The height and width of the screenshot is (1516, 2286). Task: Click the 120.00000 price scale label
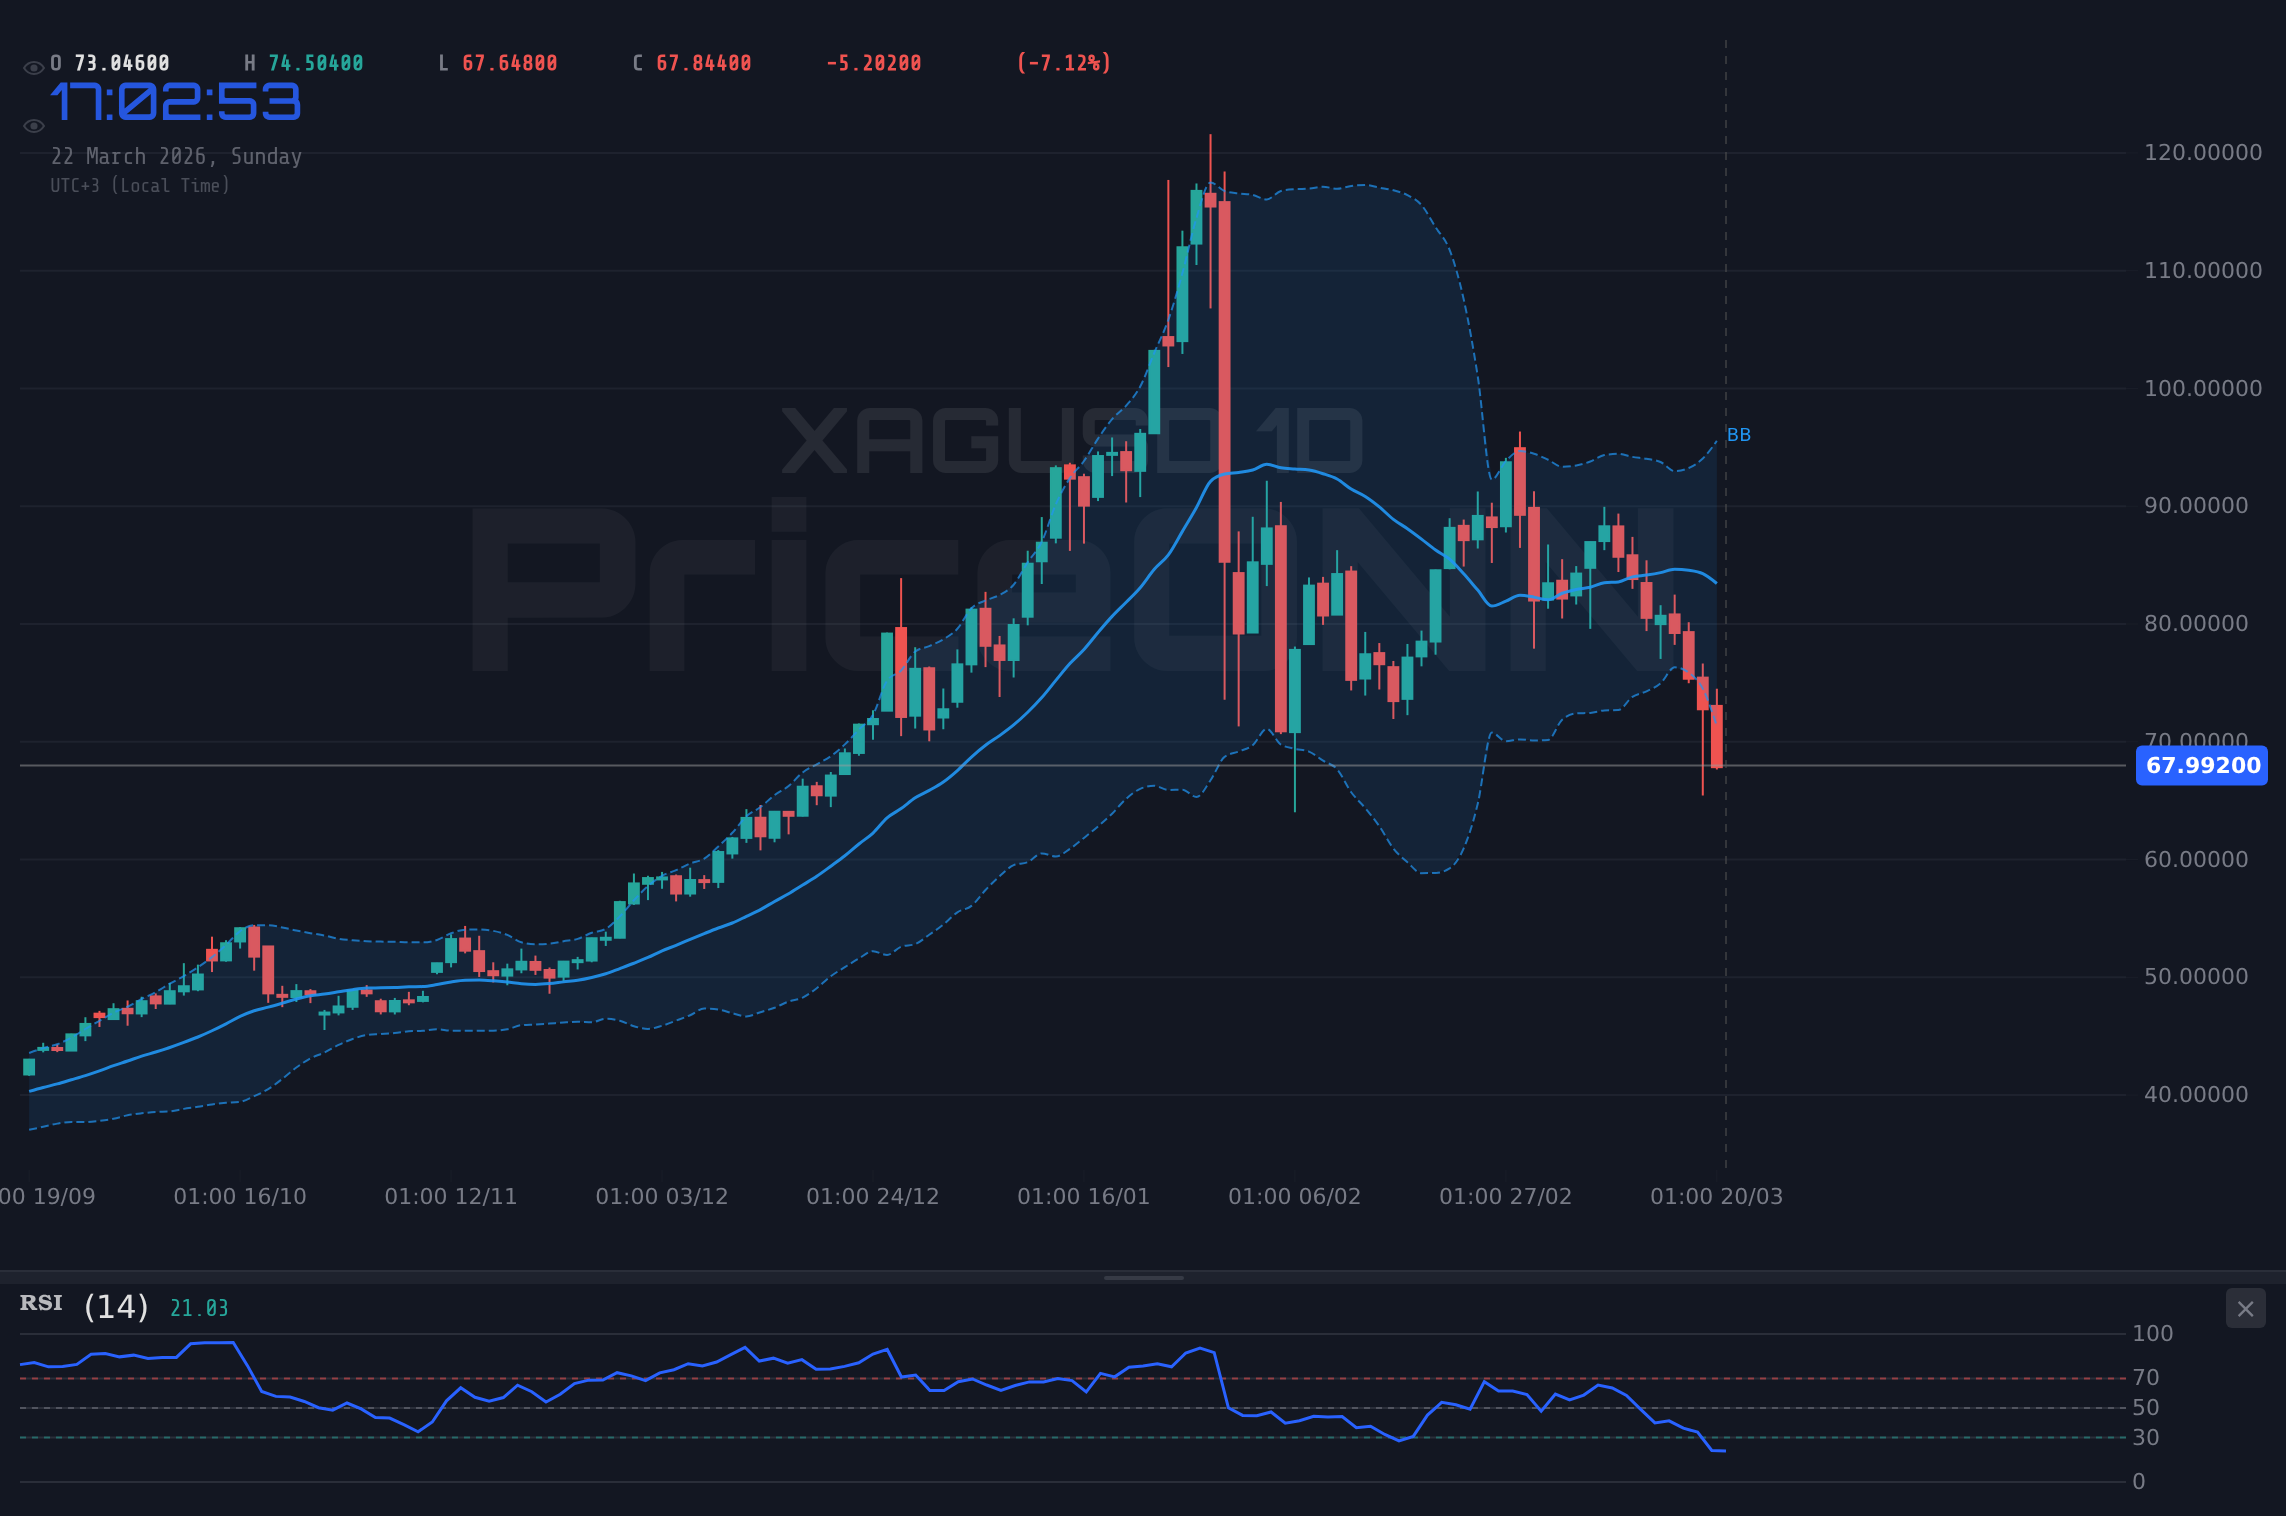(x=2201, y=152)
